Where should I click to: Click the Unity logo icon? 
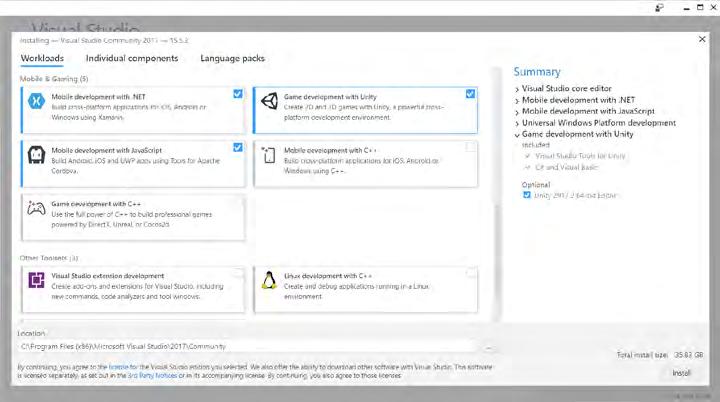270,101
